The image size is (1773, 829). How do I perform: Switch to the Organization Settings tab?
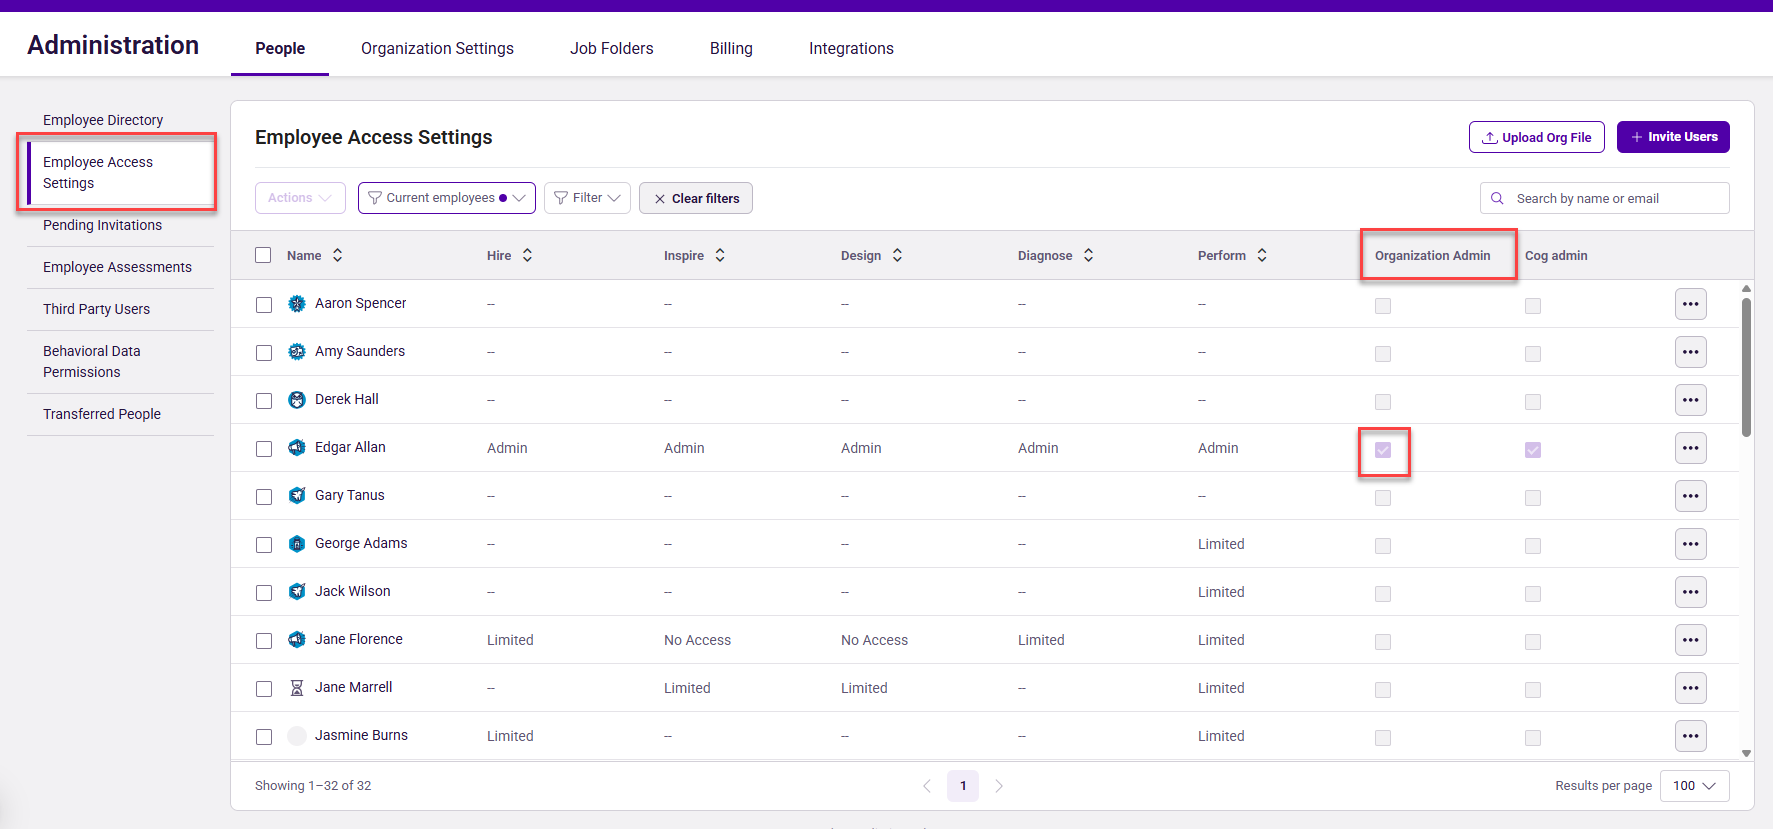pyautogui.click(x=437, y=48)
